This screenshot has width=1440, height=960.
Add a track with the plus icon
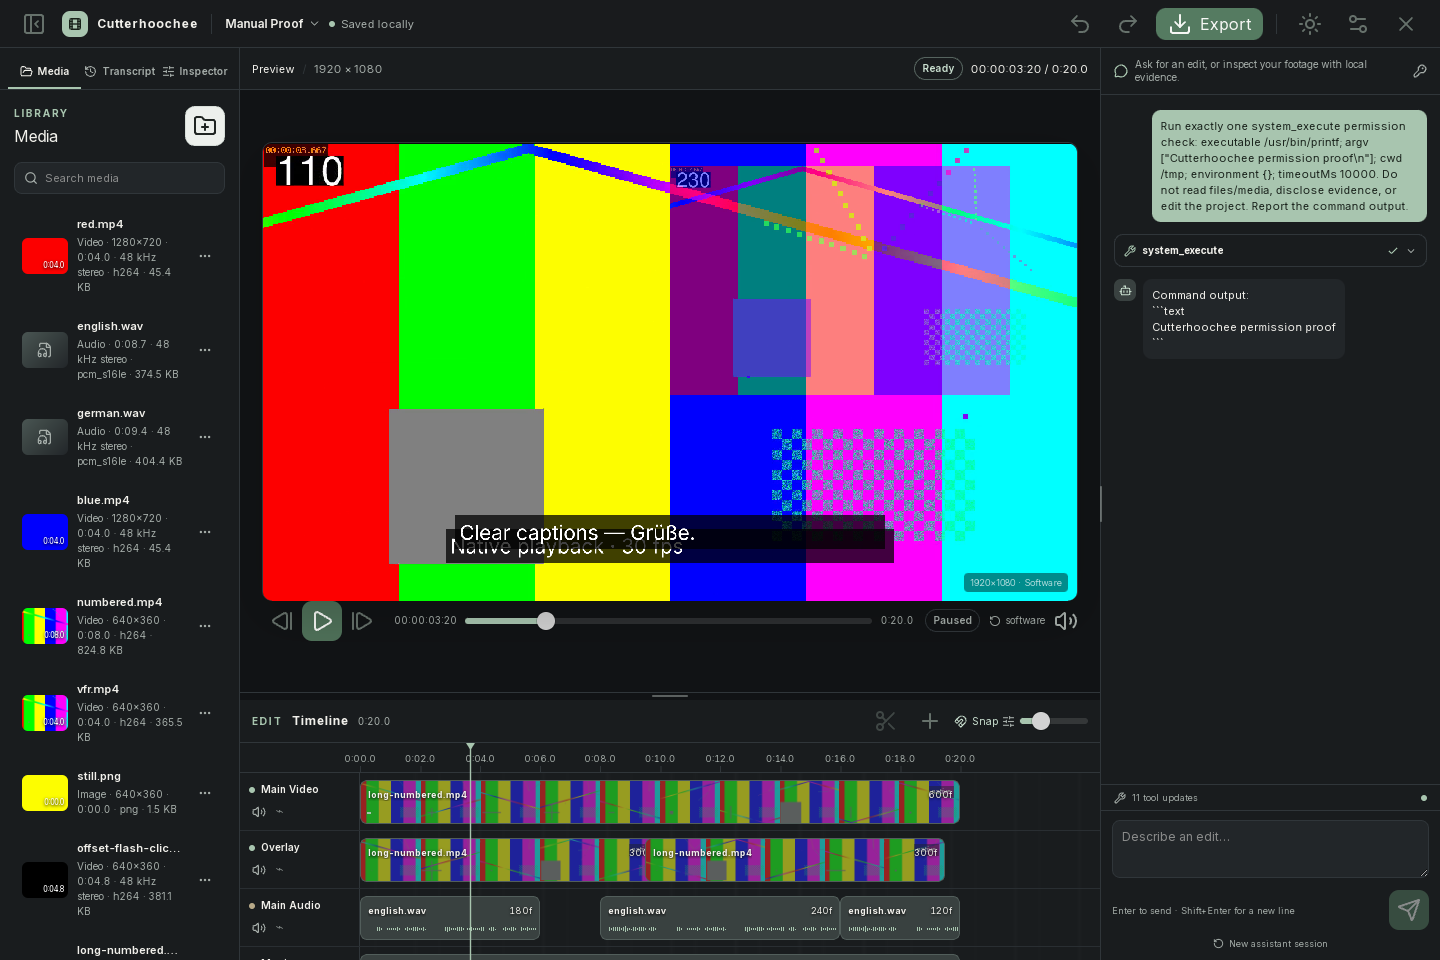pos(929,721)
